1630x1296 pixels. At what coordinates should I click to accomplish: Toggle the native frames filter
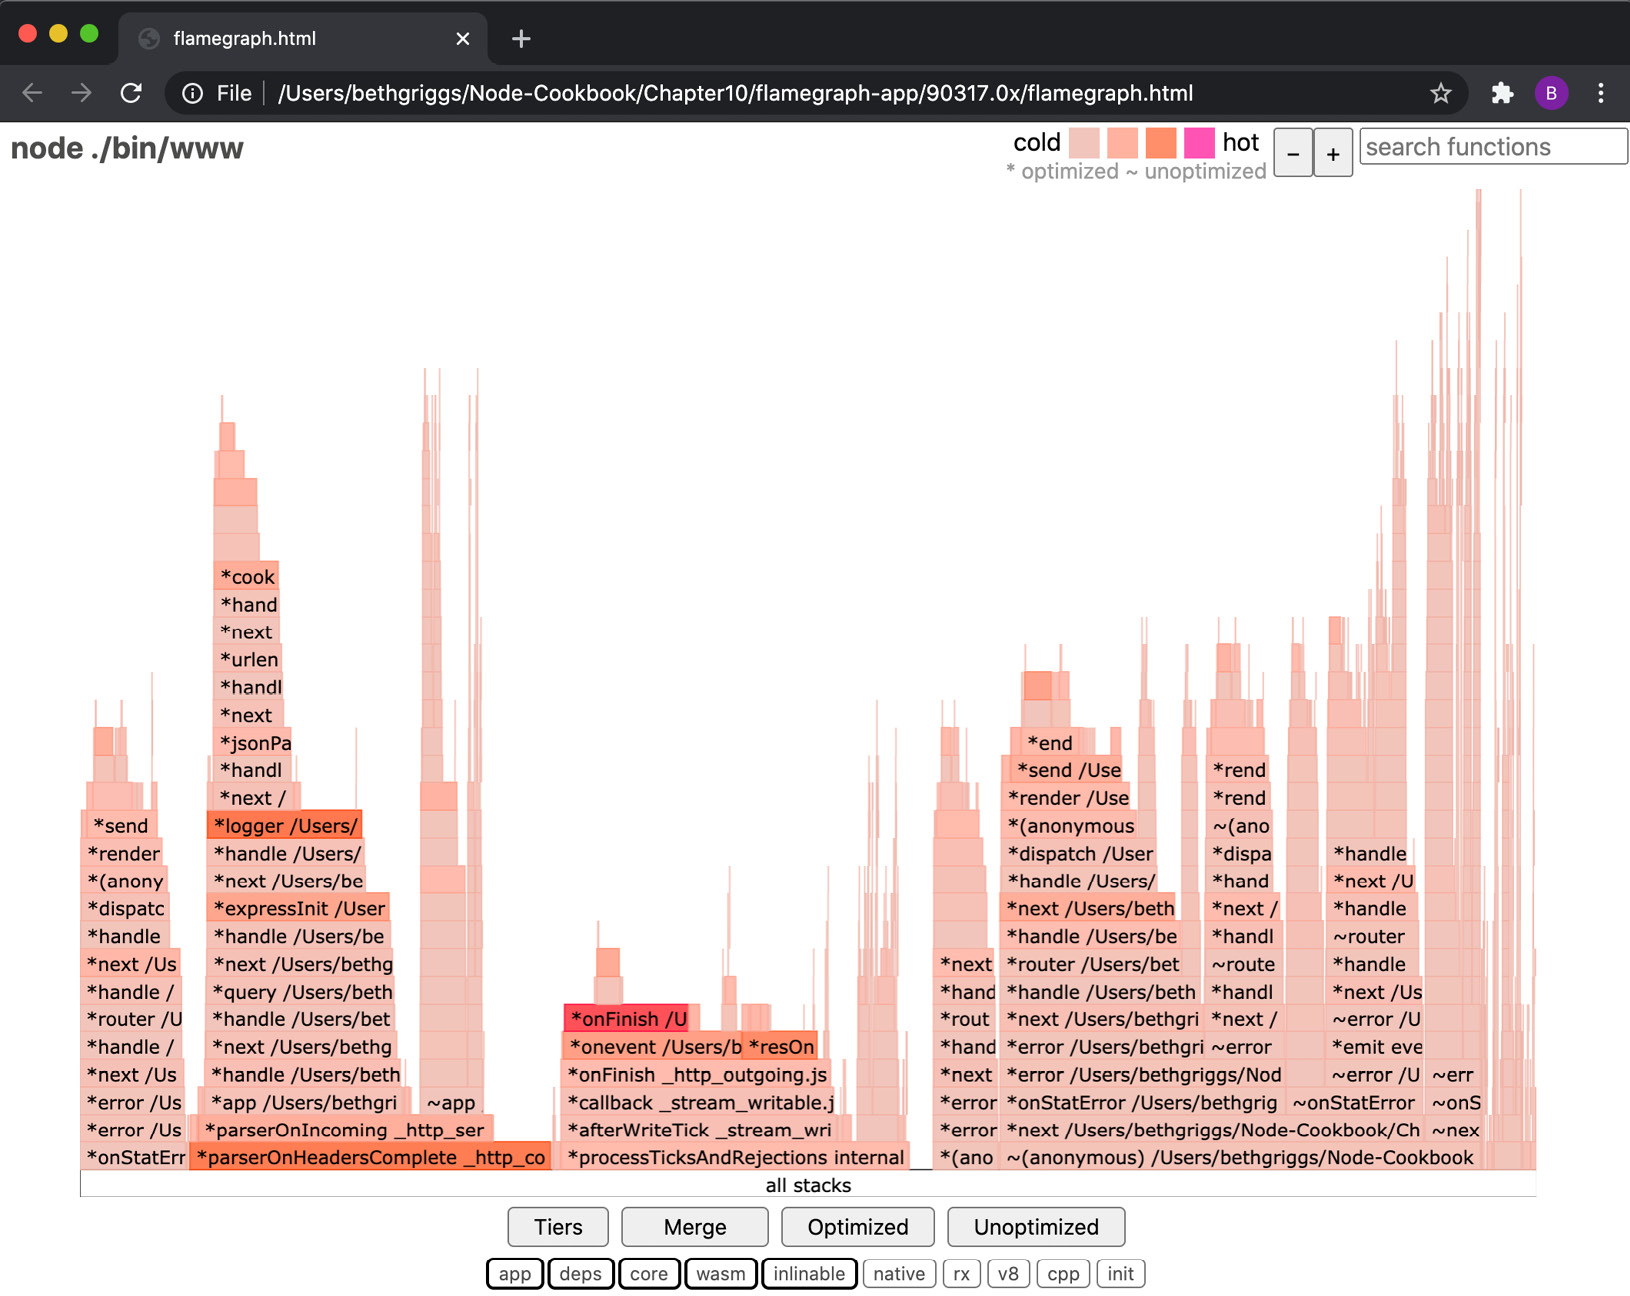(898, 1273)
